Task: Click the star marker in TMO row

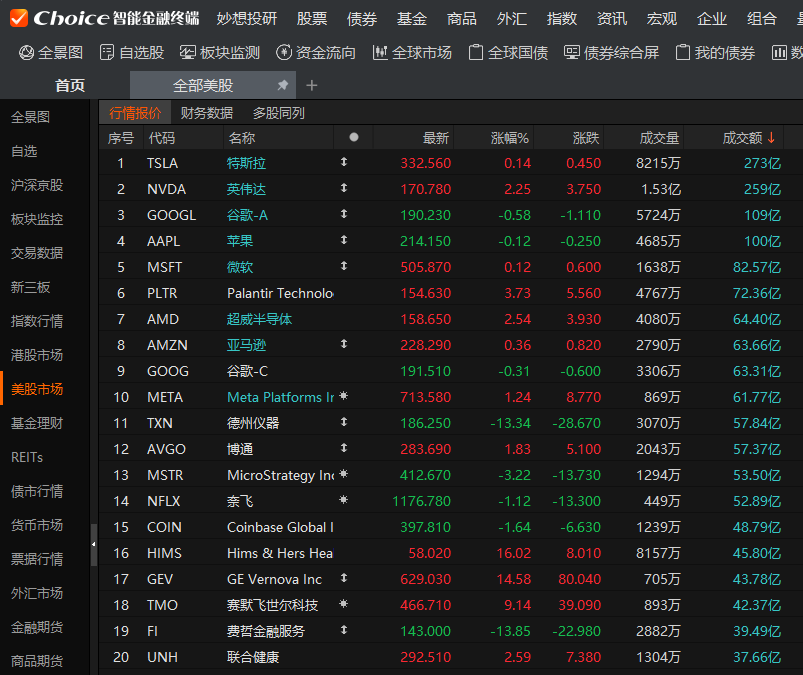Action: (x=344, y=604)
